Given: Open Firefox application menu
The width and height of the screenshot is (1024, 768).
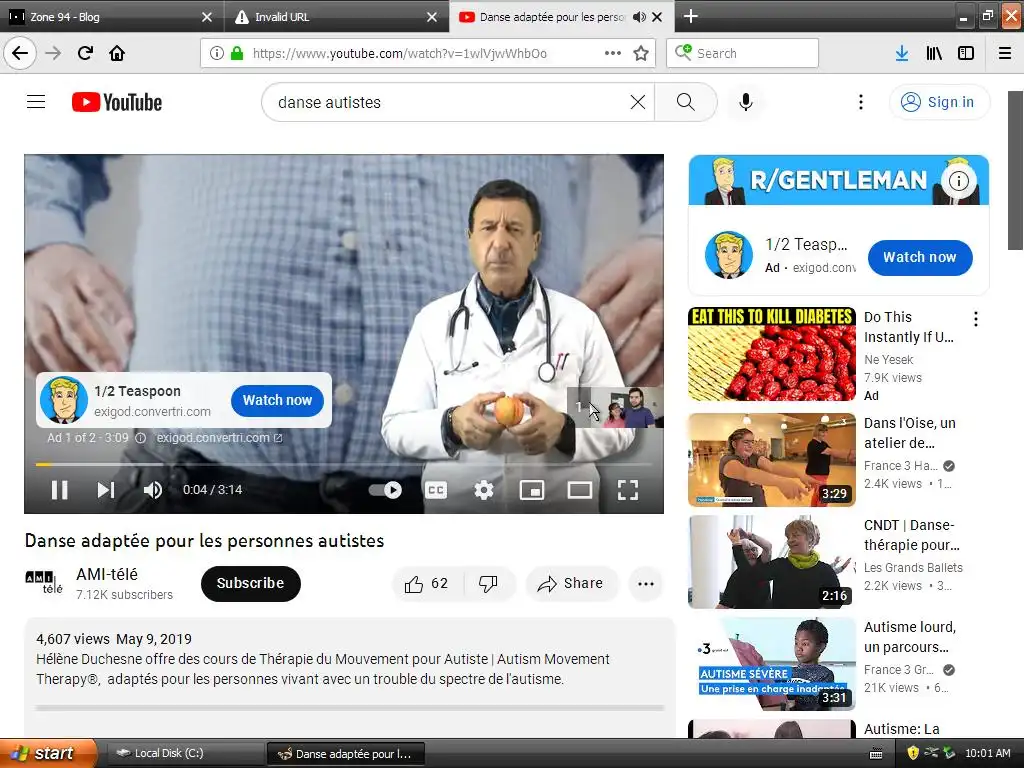Looking at the screenshot, I should coord(1005,53).
